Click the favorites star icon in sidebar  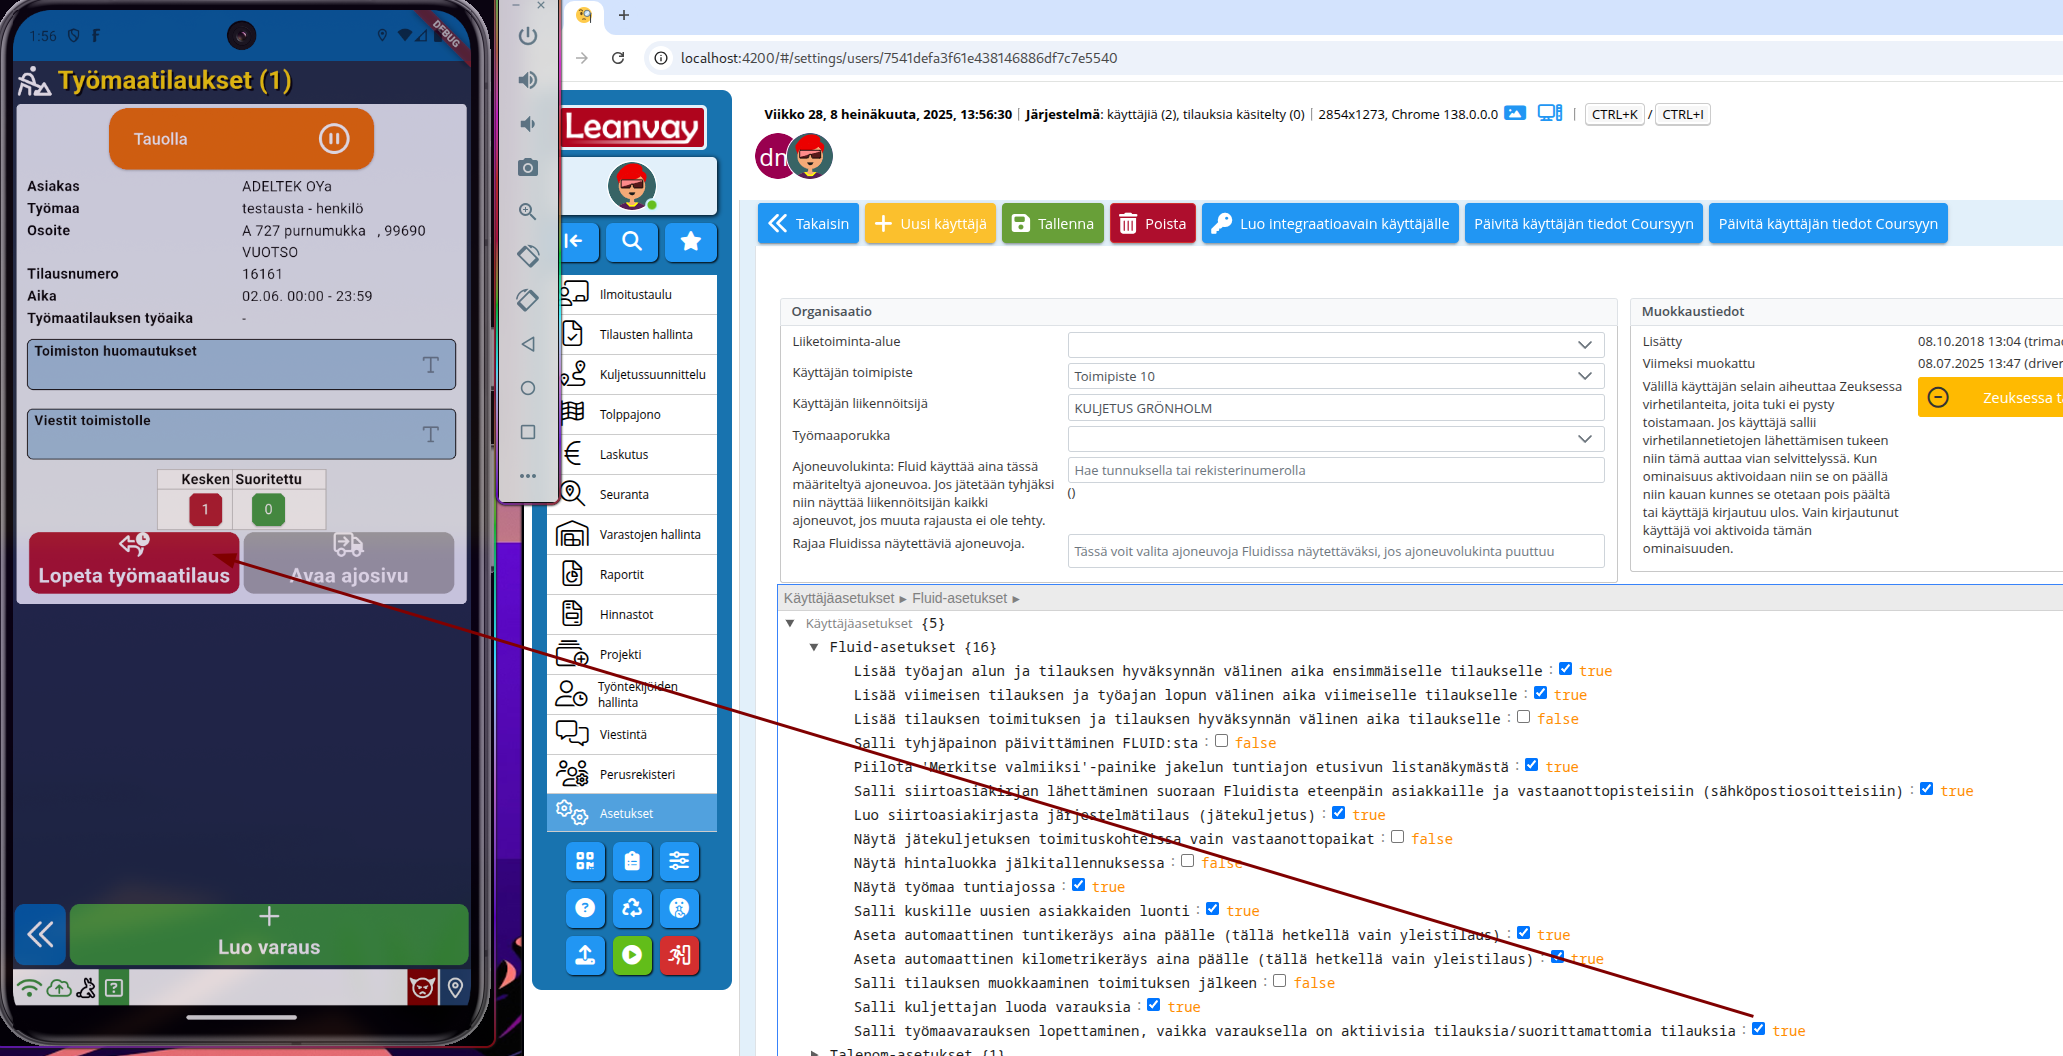691,241
